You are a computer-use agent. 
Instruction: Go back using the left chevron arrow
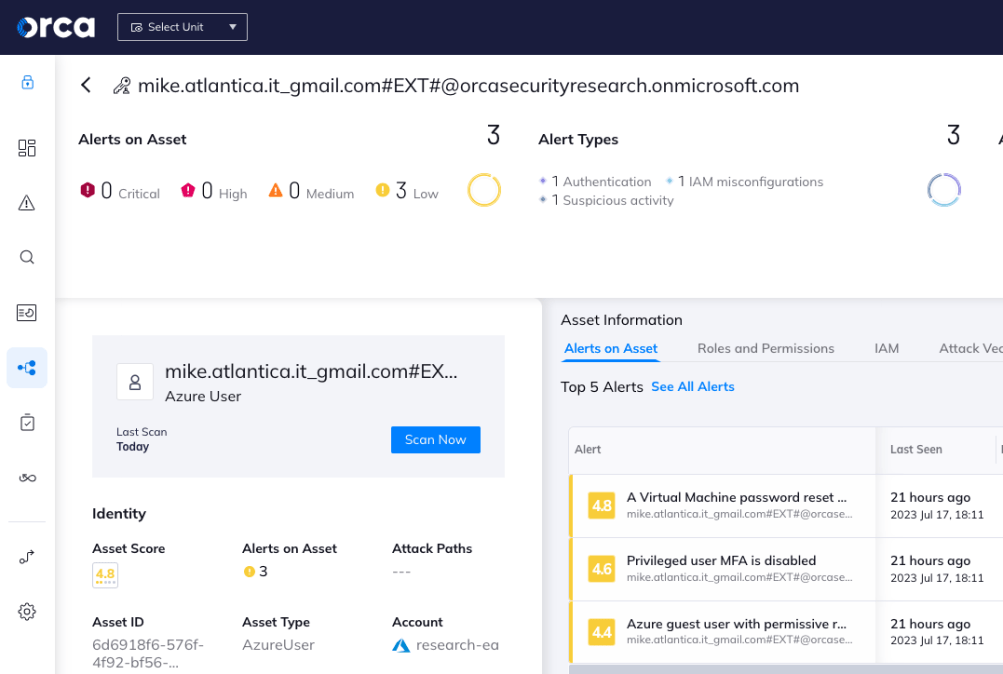tap(86, 85)
